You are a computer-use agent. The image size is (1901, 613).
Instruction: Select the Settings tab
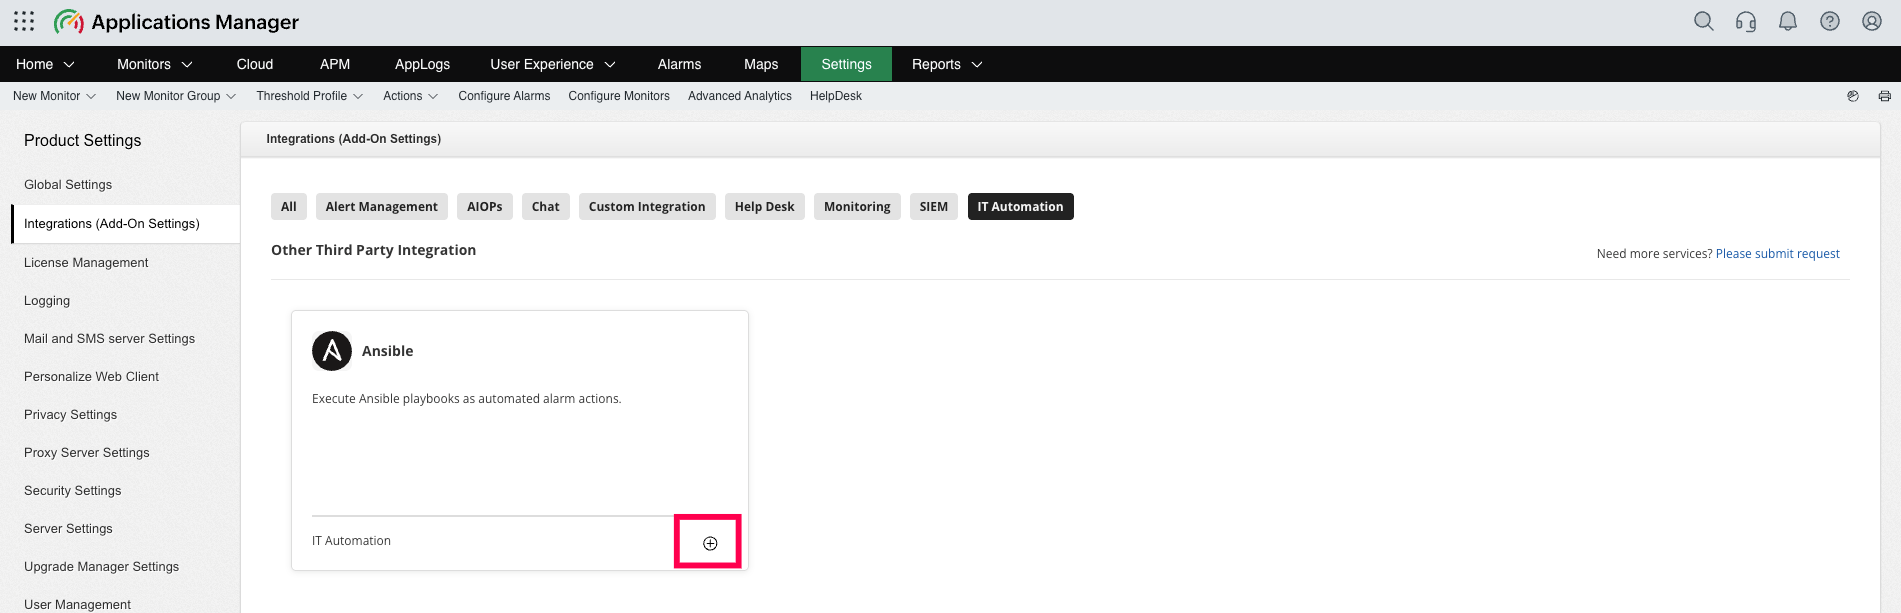846,64
